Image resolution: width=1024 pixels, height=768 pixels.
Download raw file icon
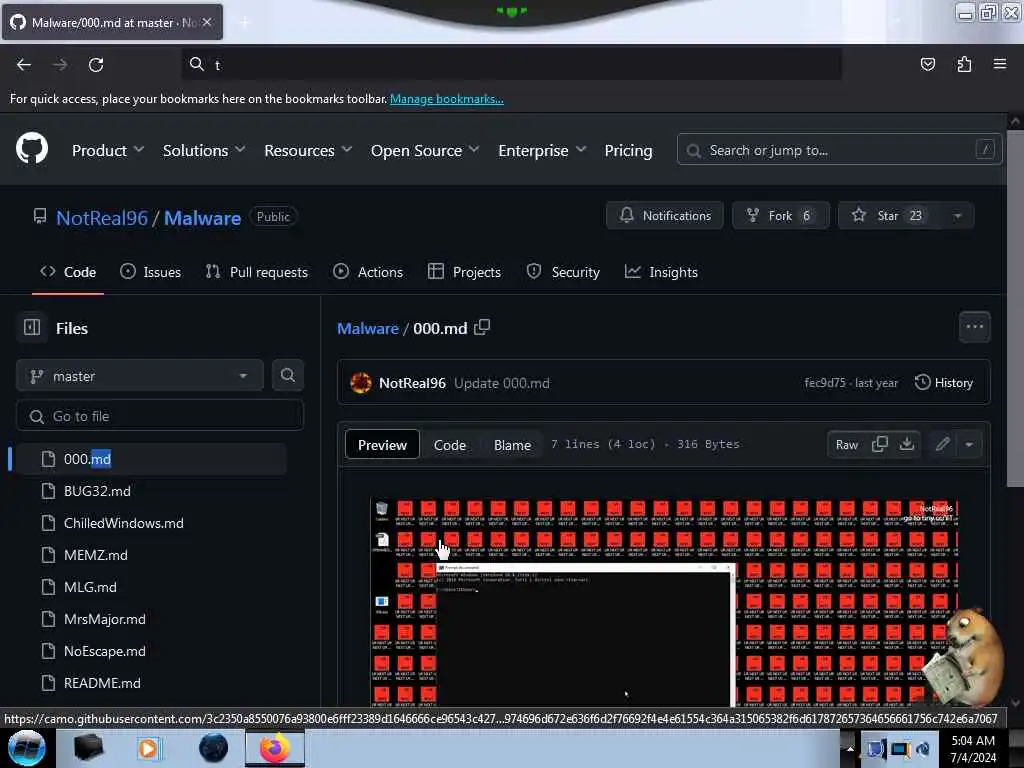[906, 444]
